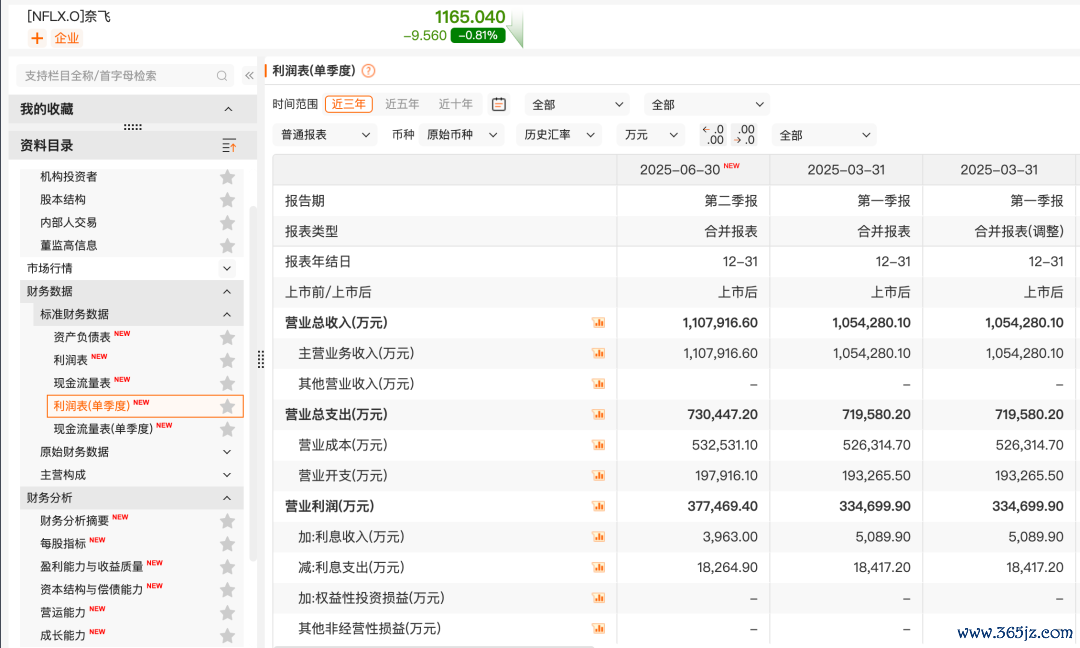Favorite 资产负债表 with star
The width and height of the screenshot is (1080, 648).
tap(227, 337)
